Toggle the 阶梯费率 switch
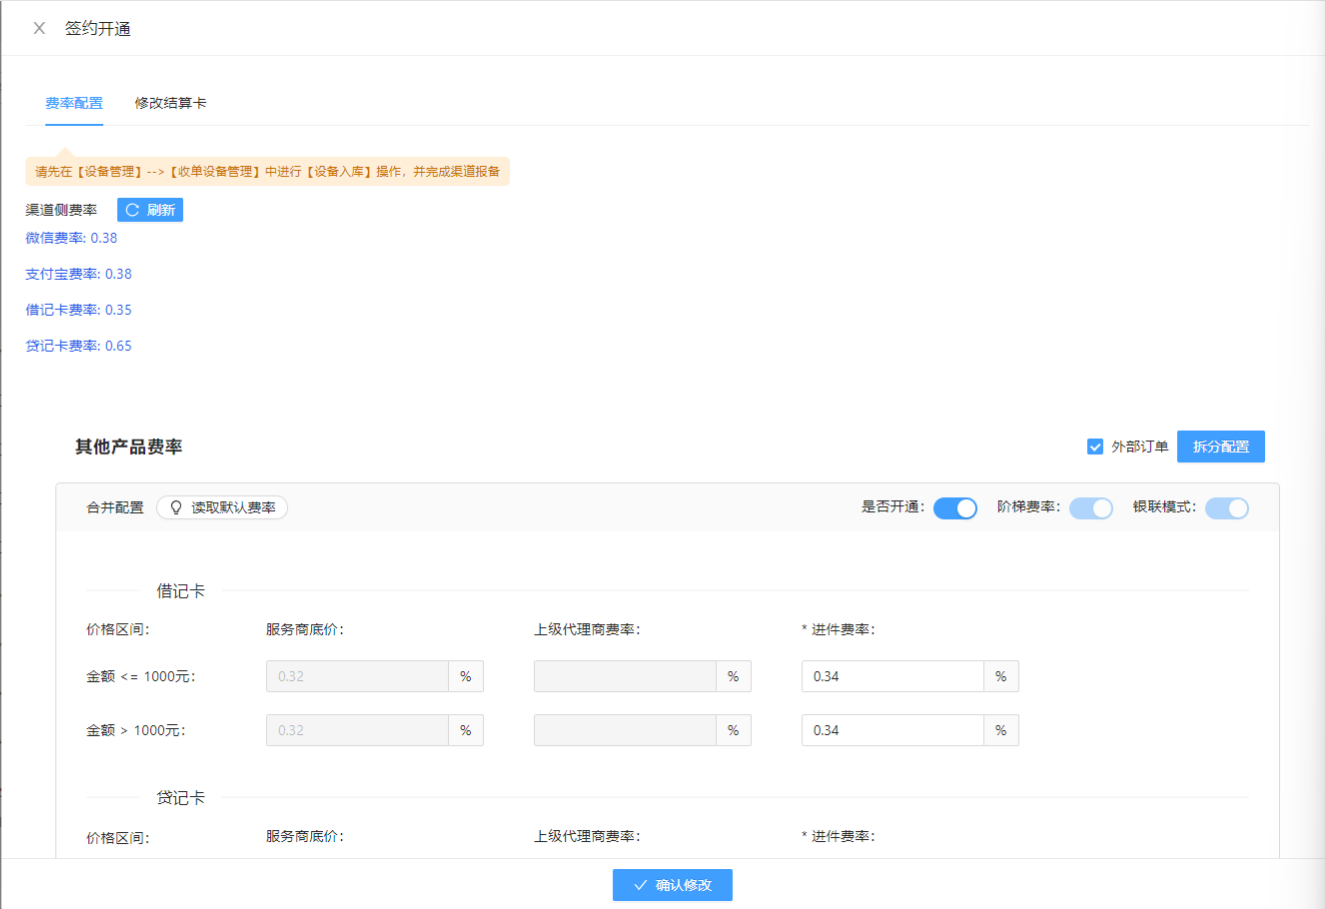Image resolution: width=1325 pixels, height=909 pixels. click(1091, 508)
